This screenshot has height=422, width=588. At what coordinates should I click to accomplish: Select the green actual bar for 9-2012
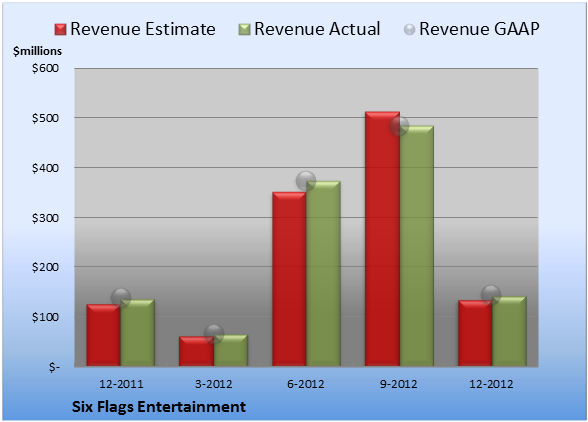[417, 246]
